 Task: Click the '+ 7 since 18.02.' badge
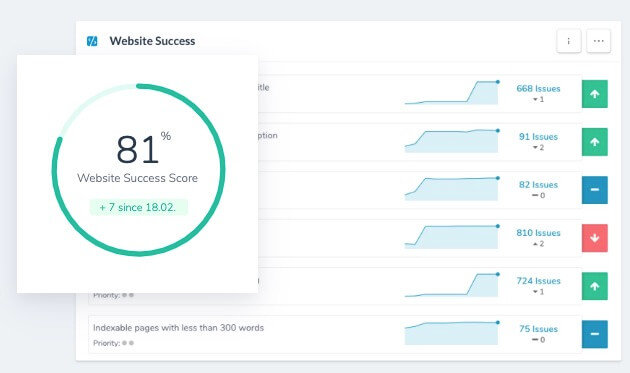click(138, 207)
